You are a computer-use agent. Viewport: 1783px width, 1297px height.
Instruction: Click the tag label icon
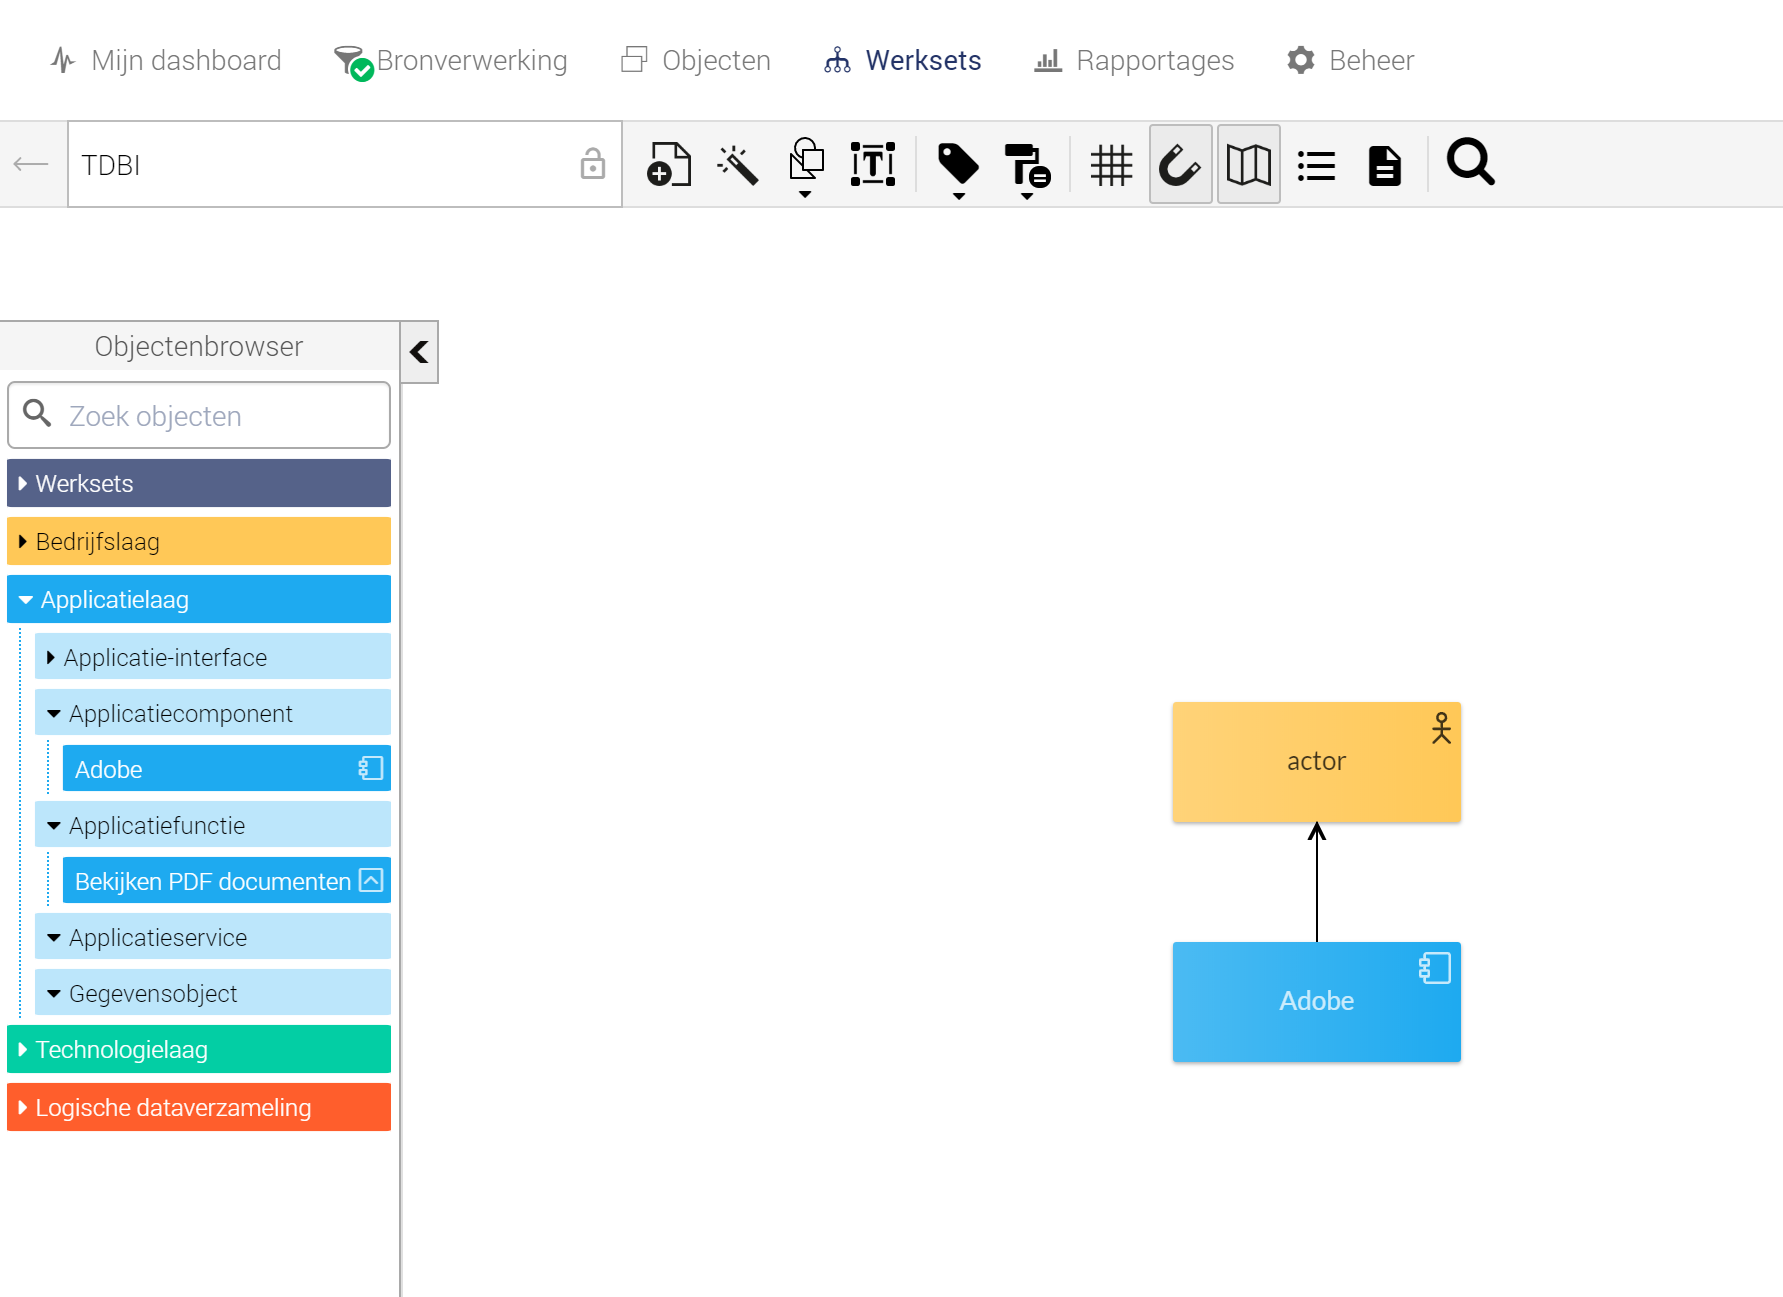coord(958,163)
